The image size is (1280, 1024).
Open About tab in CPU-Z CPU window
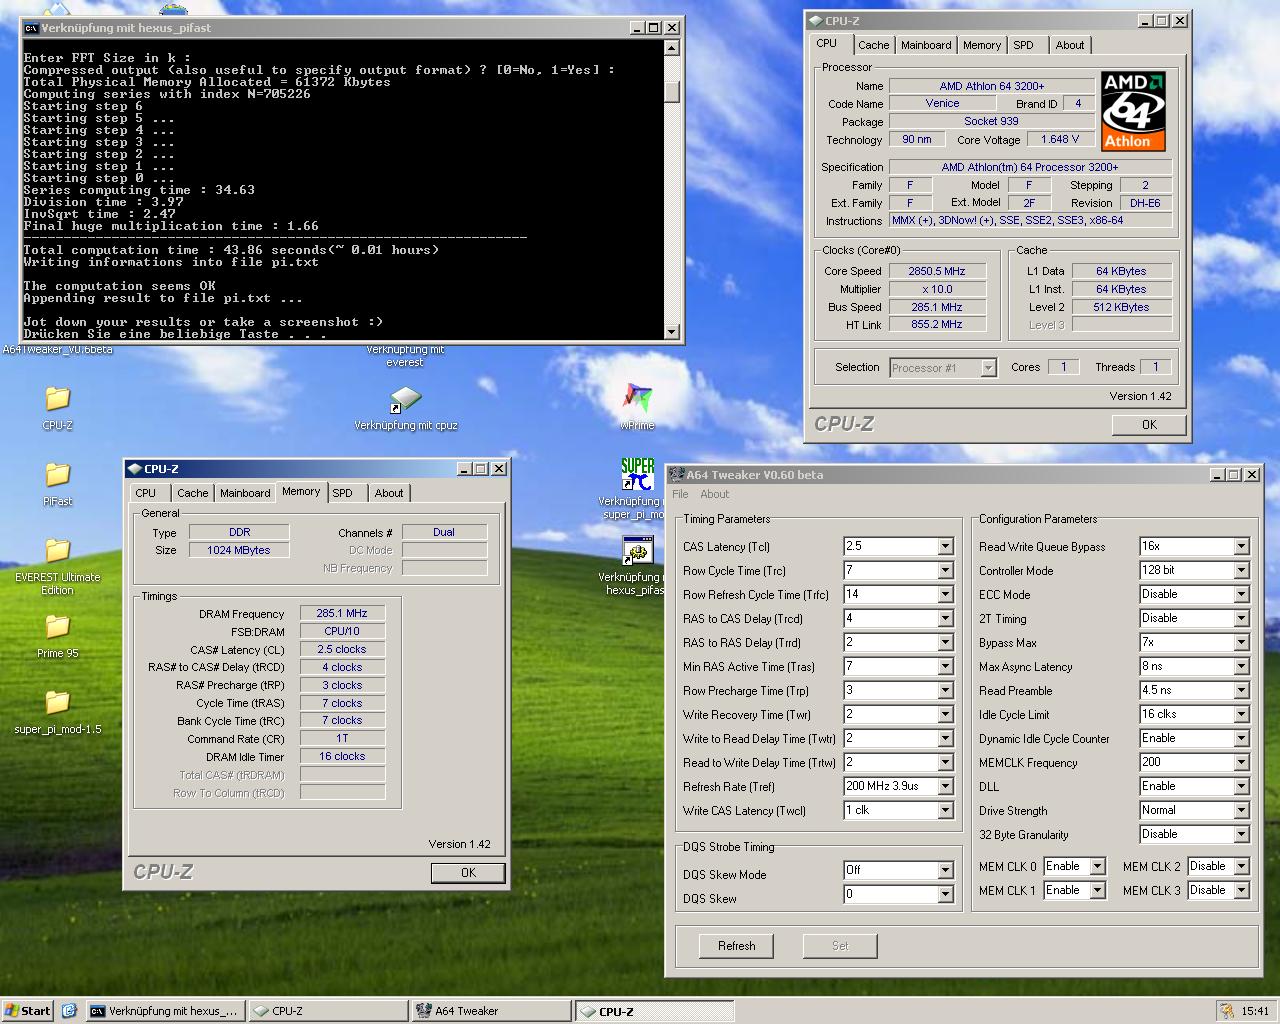point(1070,45)
